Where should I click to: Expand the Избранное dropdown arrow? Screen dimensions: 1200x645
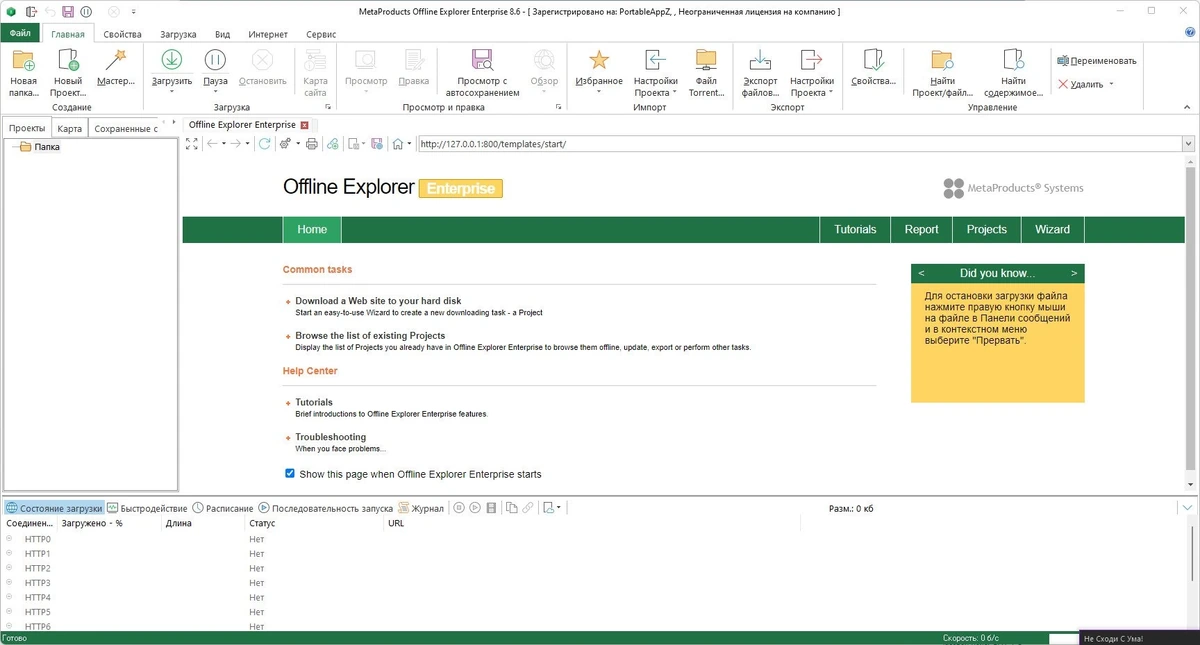[599, 92]
